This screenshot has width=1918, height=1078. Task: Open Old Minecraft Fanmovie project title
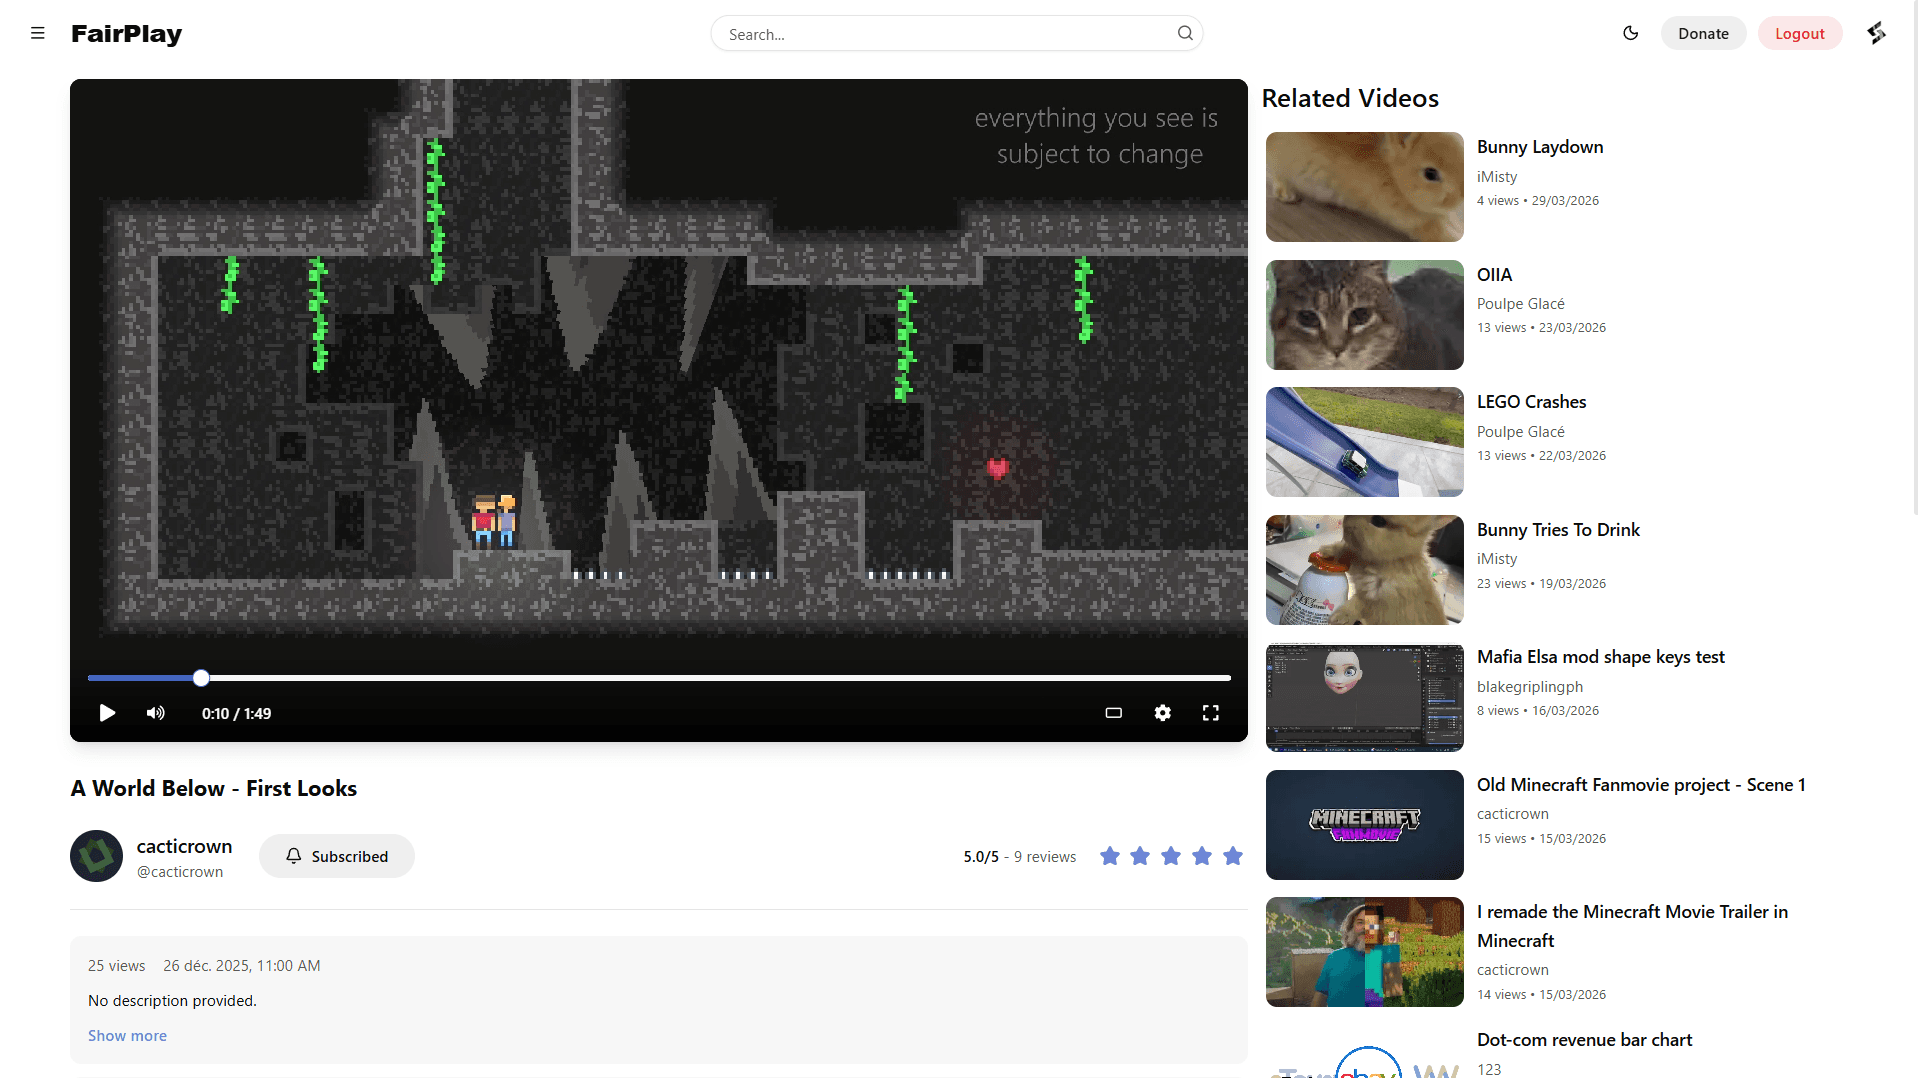click(1641, 785)
